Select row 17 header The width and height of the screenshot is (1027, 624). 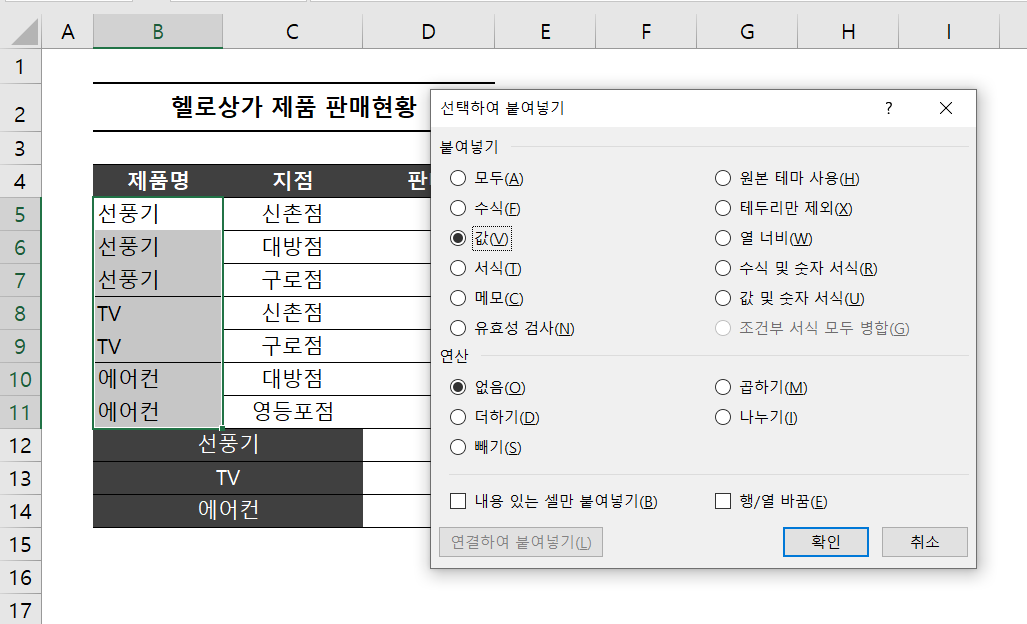pyautogui.click(x=20, y=610)
